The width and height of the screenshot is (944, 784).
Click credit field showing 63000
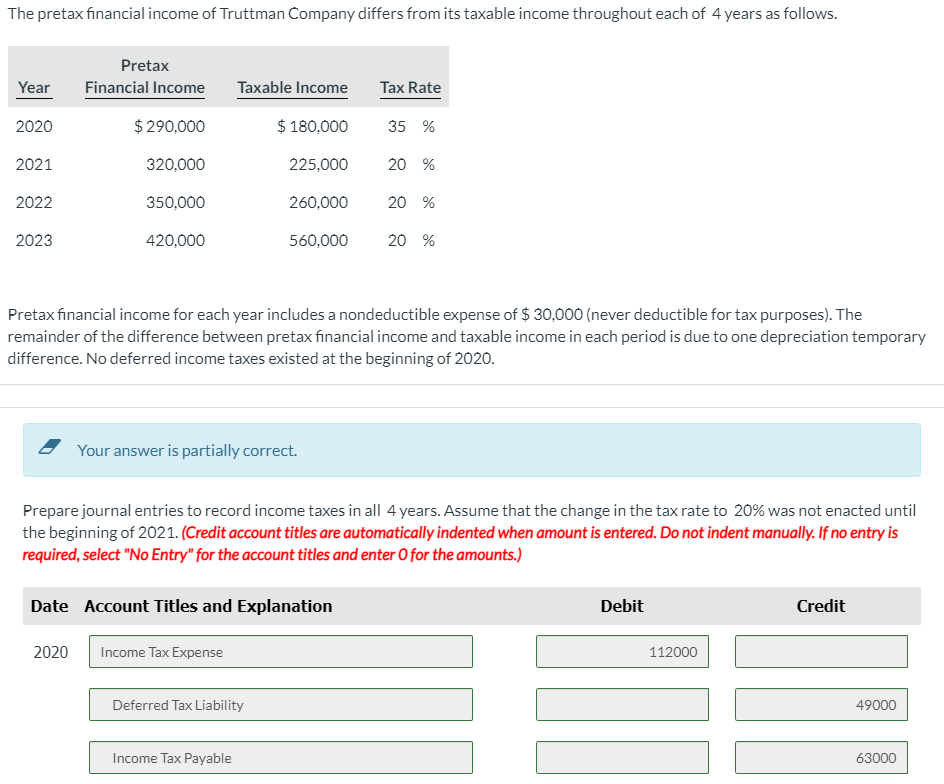pos(821,758)
